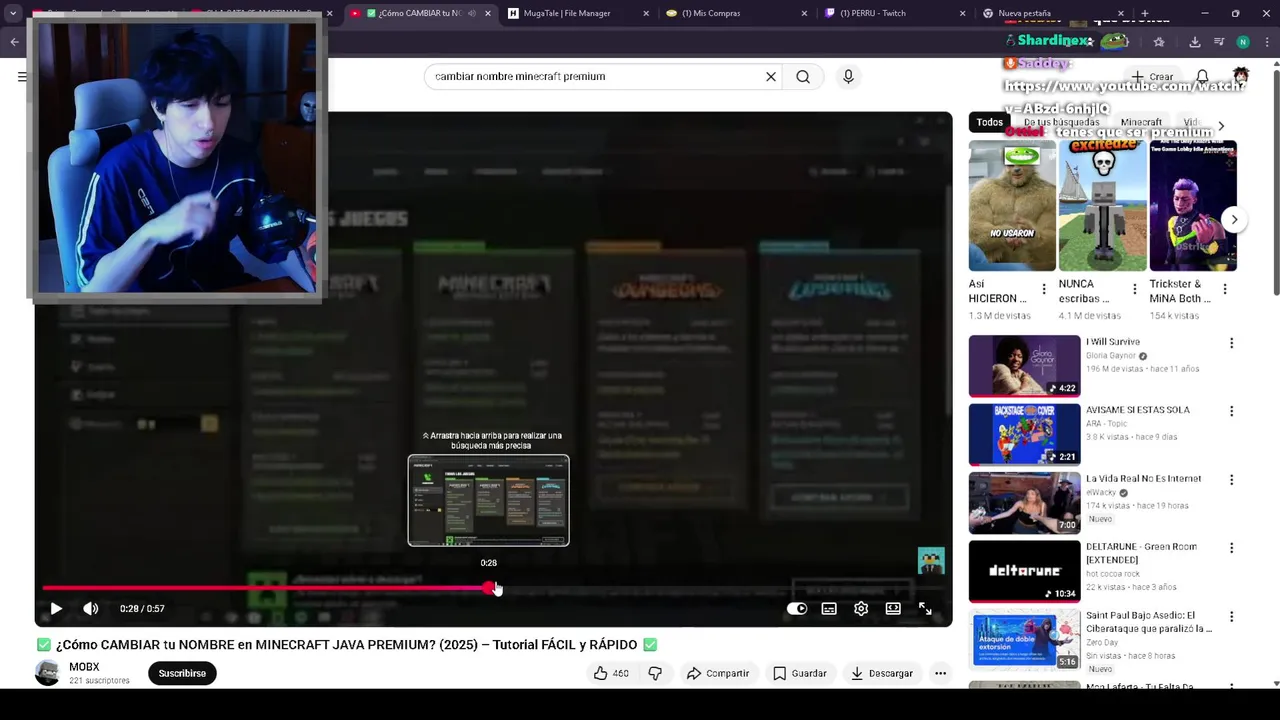Open the MOBX channel avatar
Viewport: 1280px width, 720px height.
coord(47,673)
